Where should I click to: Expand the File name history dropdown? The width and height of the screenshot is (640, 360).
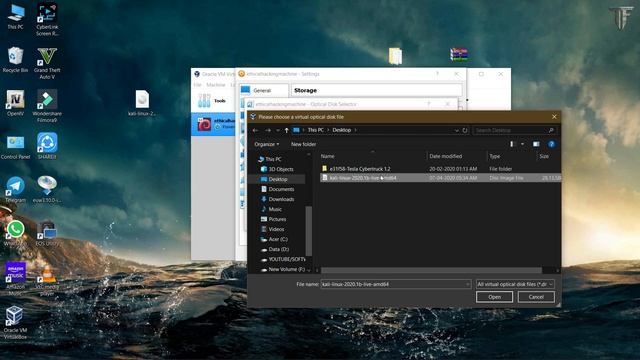click(x=467, y=284)
